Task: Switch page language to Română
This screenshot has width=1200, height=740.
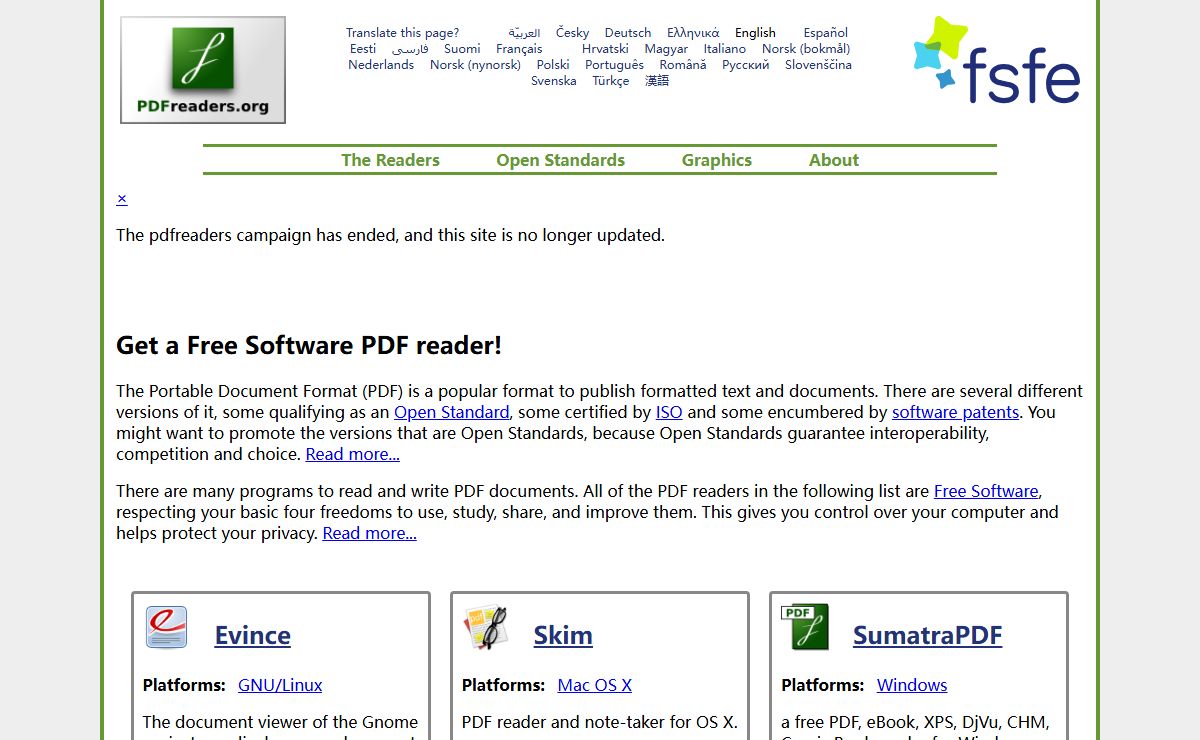Action: click(x=683, y=65)
